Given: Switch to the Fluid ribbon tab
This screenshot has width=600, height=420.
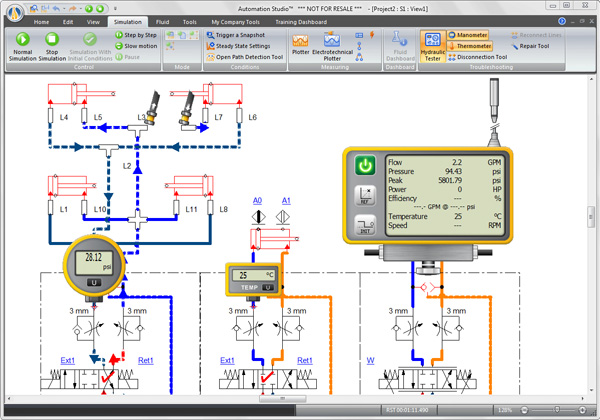Looking at the screenshot, I should point(162,22).
